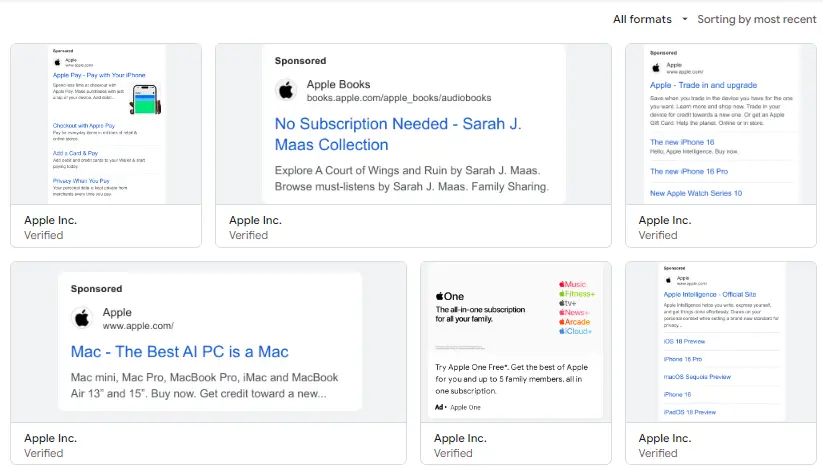This screenshot has height=470, width=823.
Task: Click the iPhone image in the Apple Pay ad
Action: (x=145, y=98)
